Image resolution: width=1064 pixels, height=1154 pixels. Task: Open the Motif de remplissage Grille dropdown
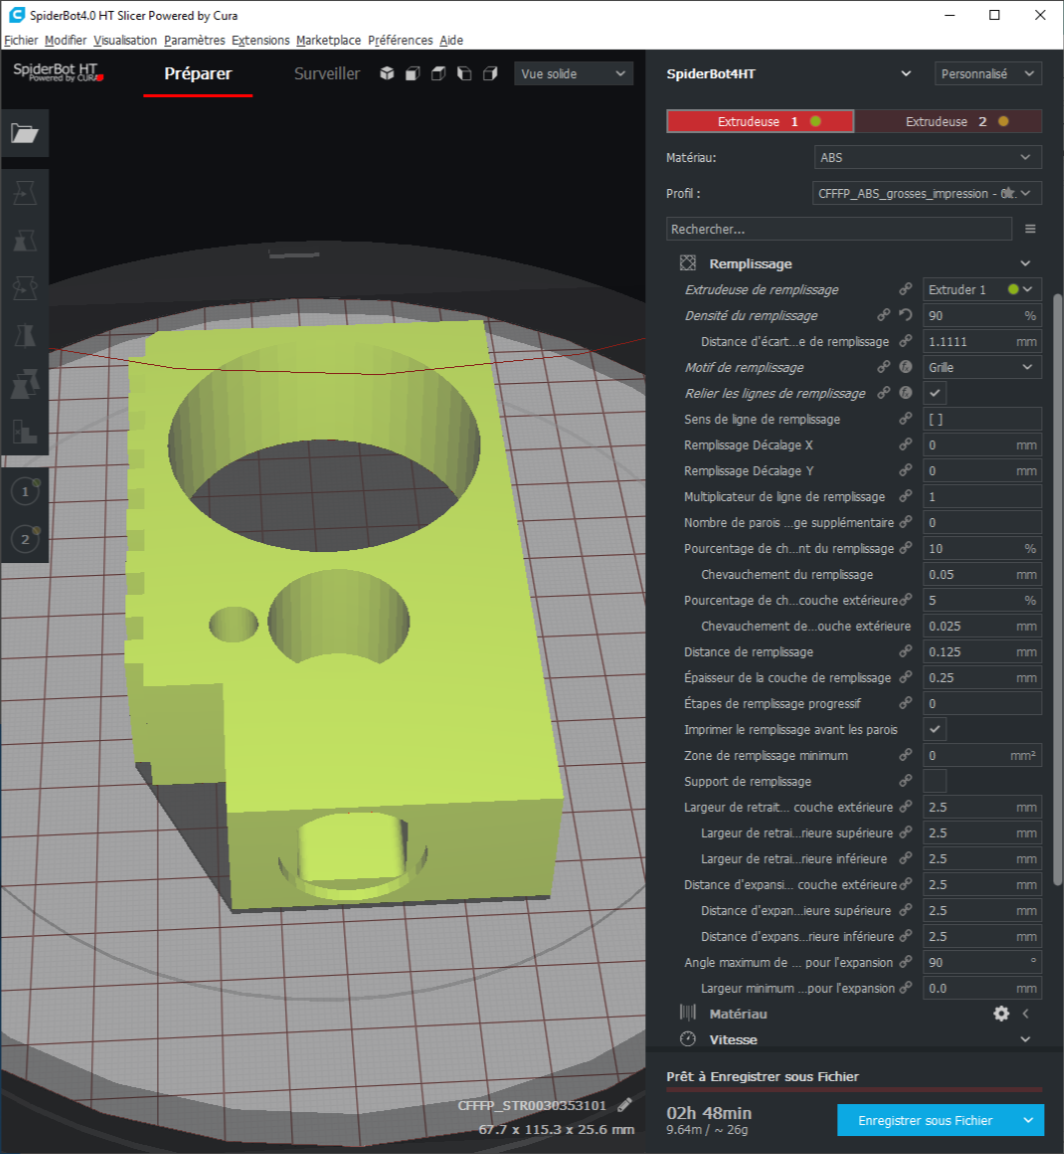point(981,367)
